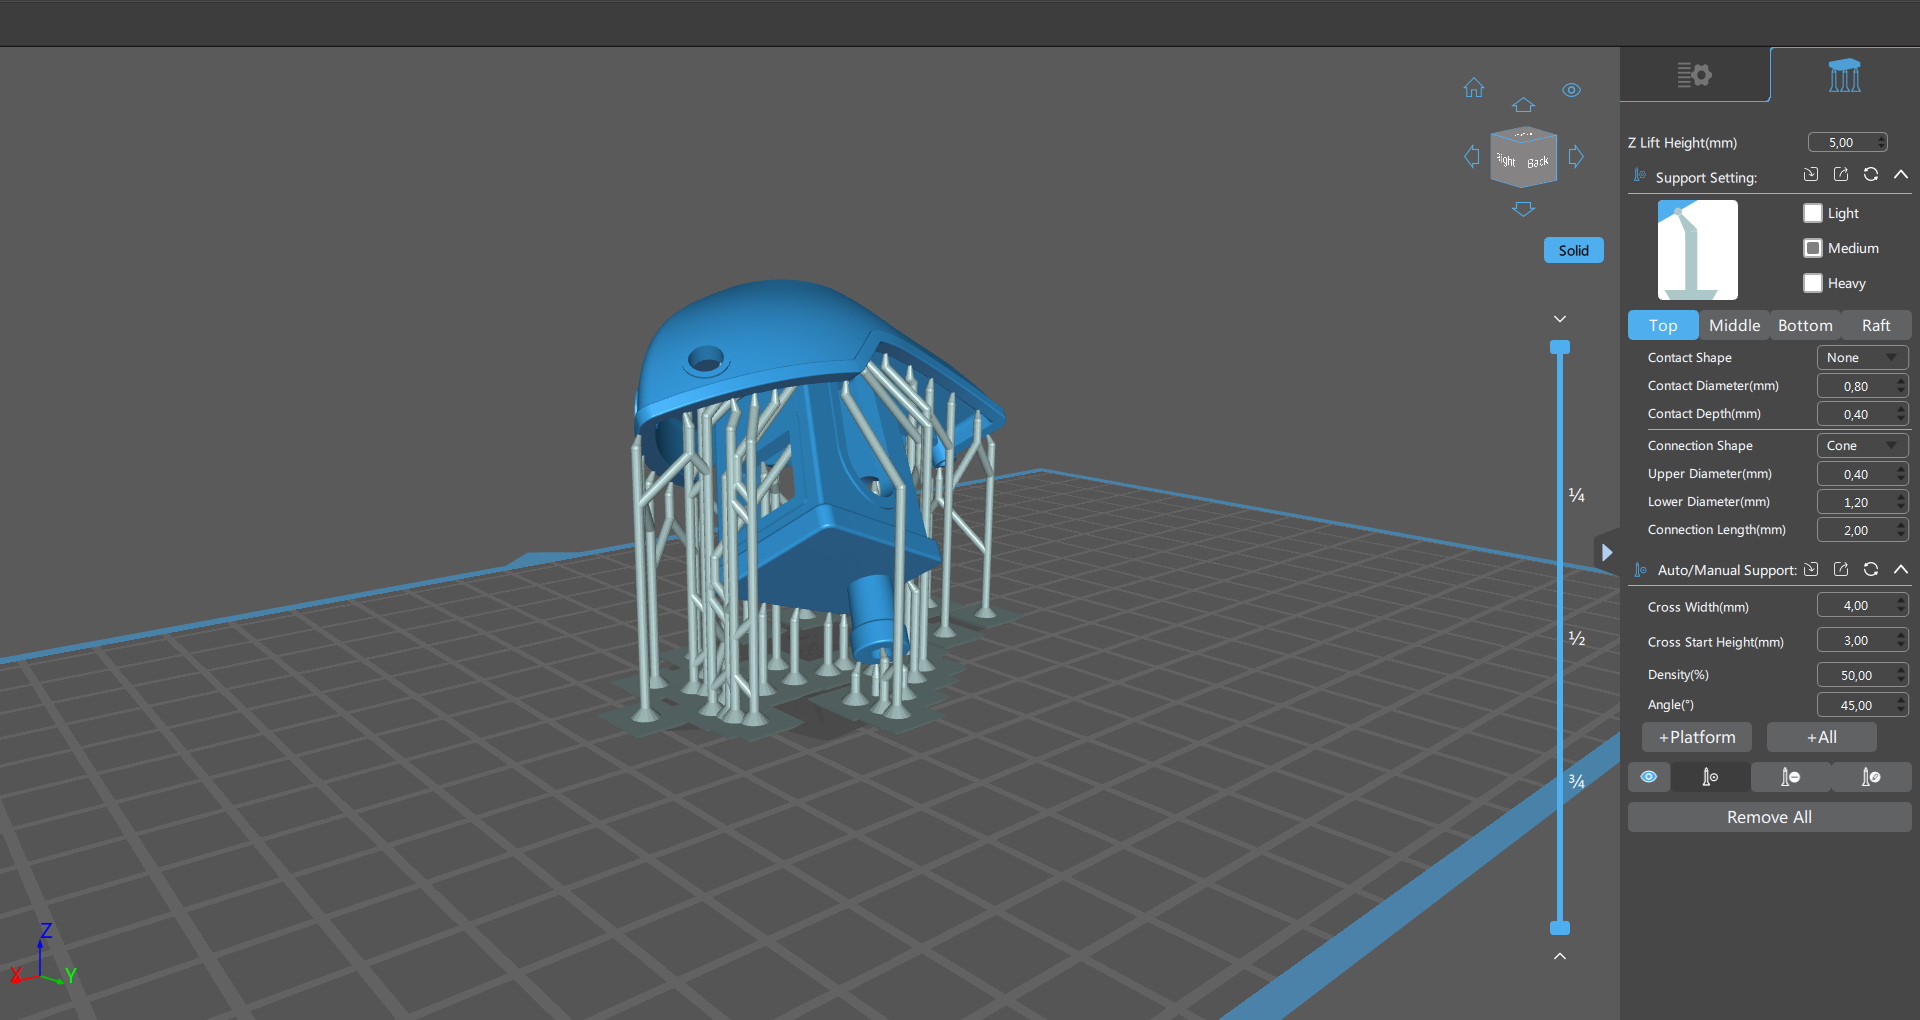This screenshot has height=1020, width=1920.
Task: Collapse the Support Setting section
Action: pyautogui.click(x=1901, y=174)
